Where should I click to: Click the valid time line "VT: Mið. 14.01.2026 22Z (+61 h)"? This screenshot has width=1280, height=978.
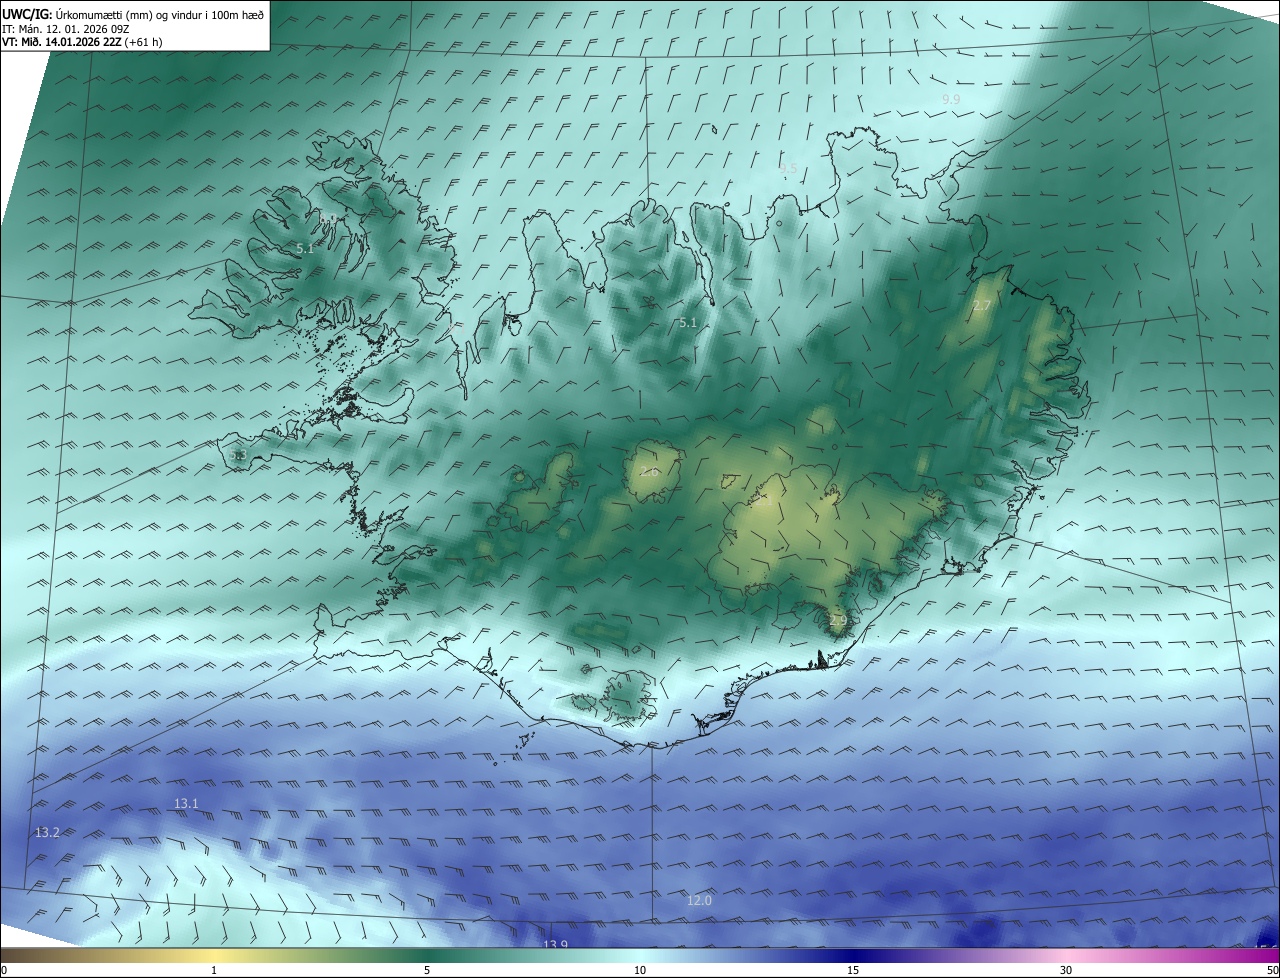pyautogui.click(x=82, y=42)
